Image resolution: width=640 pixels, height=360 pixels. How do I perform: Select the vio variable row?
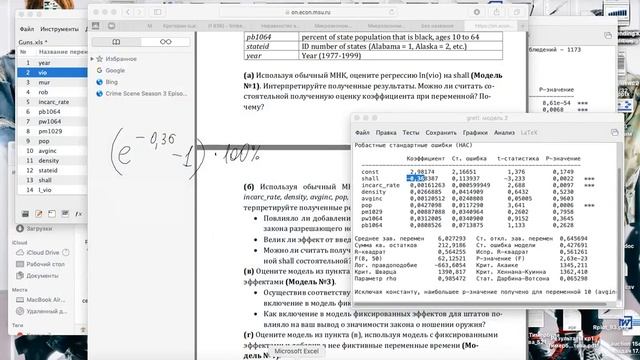52,73
